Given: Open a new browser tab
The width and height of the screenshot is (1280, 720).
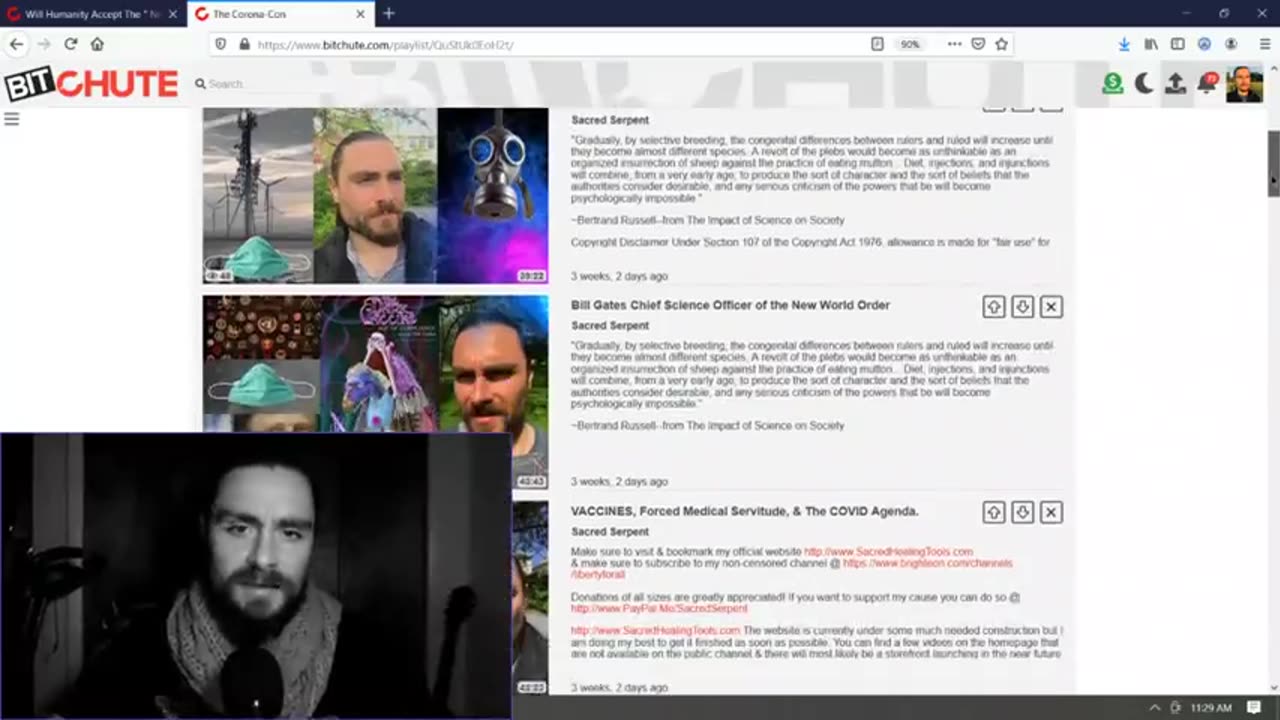Looking at the screenshot, I should tap(389, 13).
